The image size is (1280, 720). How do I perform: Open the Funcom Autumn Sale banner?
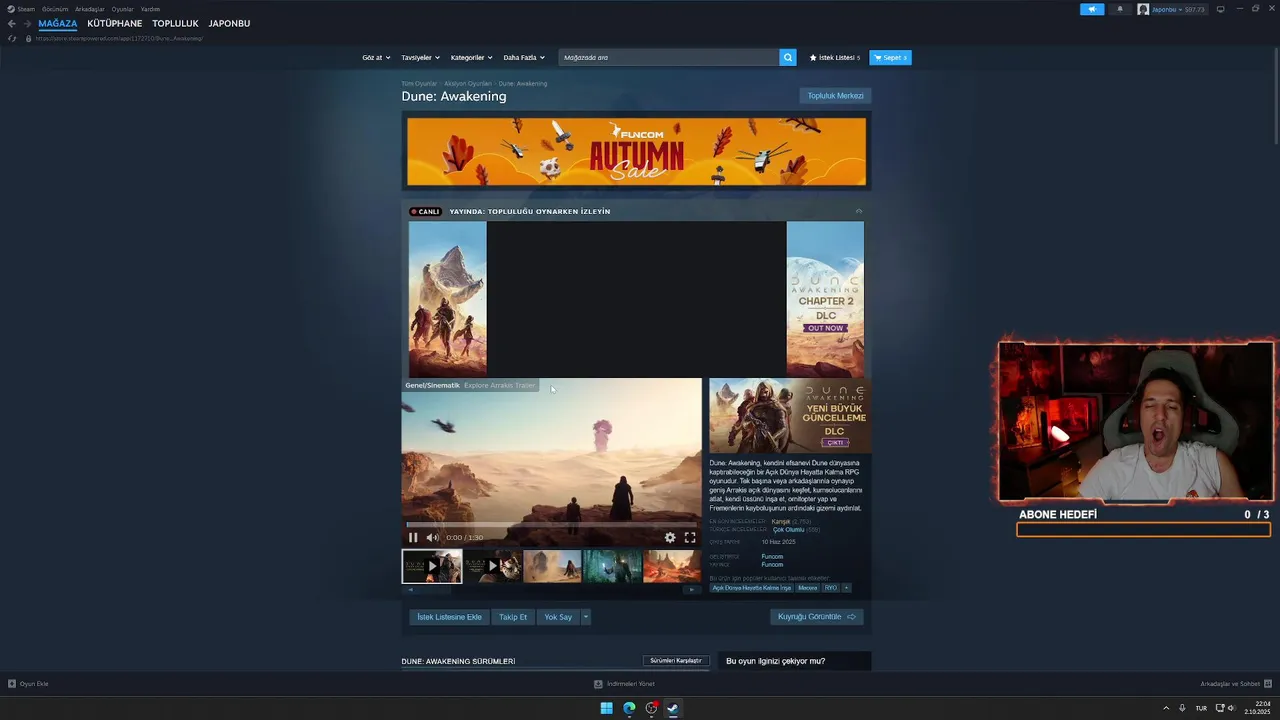637,151
